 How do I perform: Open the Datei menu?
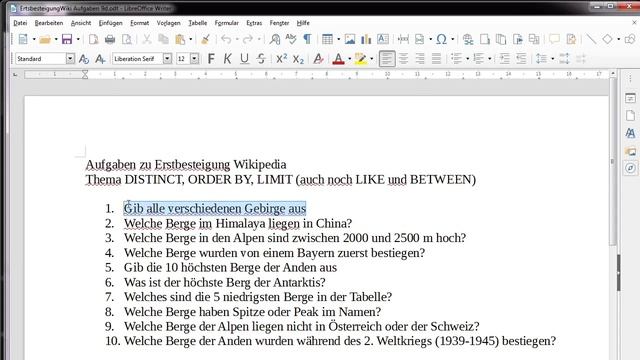tap(20, 23)
